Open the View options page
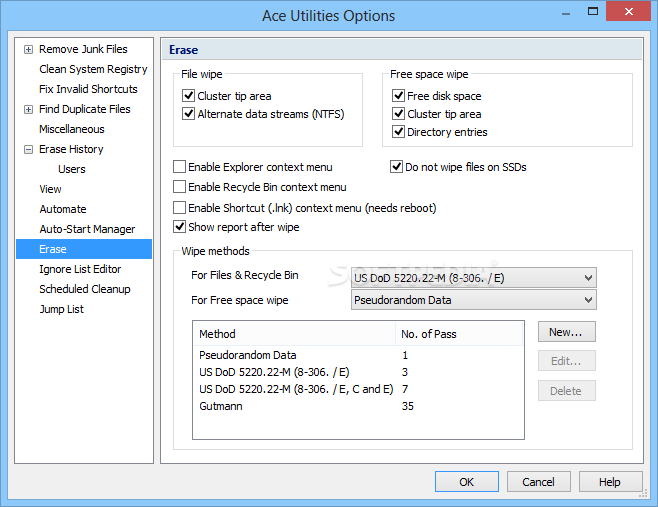The image size is (658, 507). point(50,189)
